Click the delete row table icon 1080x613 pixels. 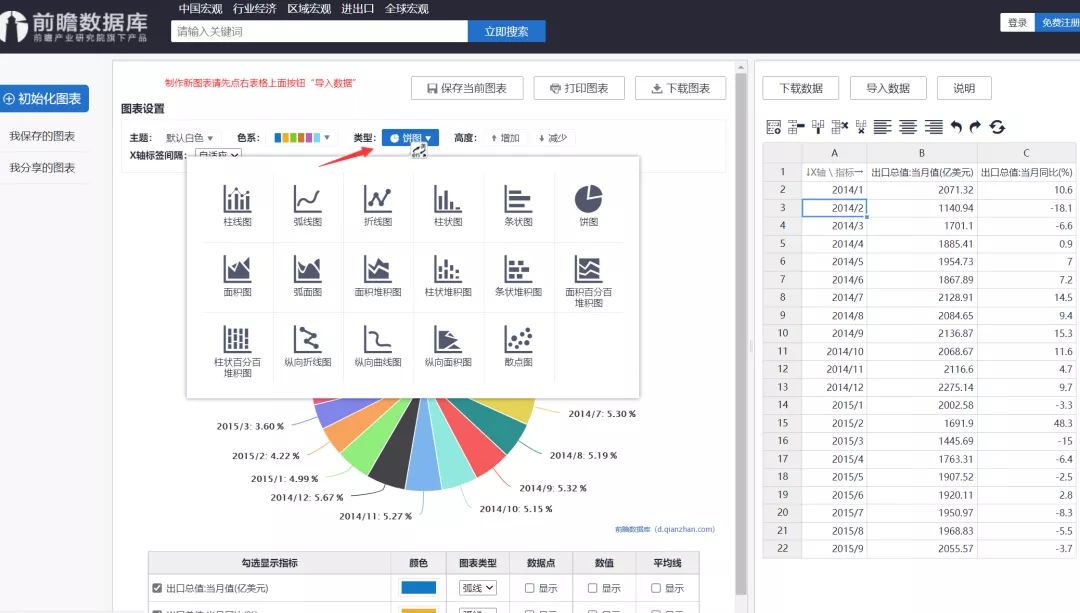pos(840,127)
